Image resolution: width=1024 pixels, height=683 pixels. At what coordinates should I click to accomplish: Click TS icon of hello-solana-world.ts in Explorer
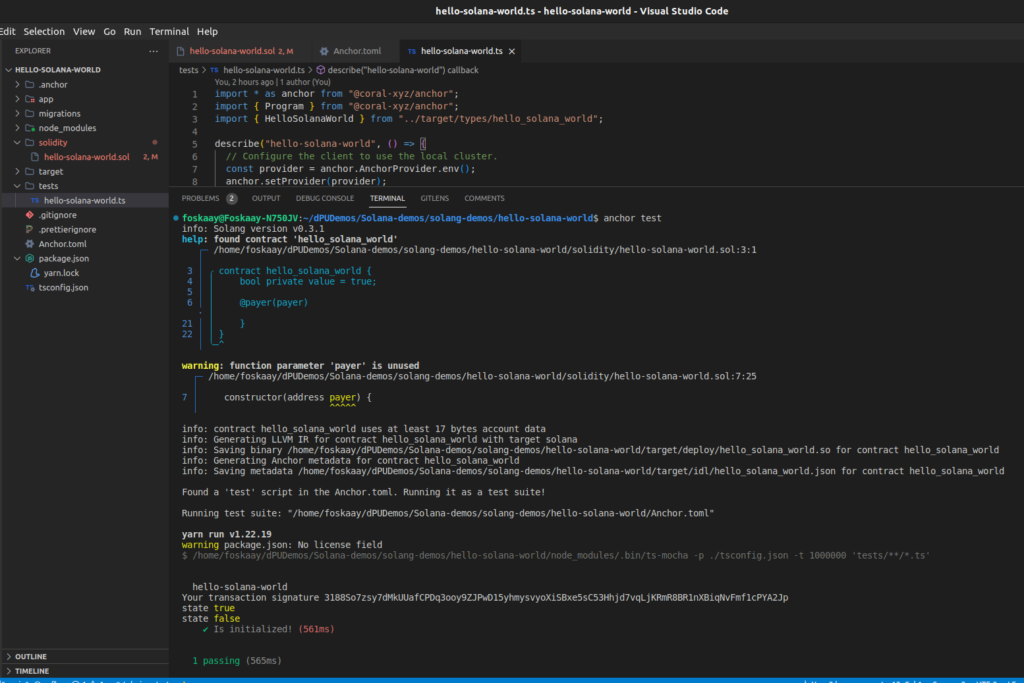point(35,200)
